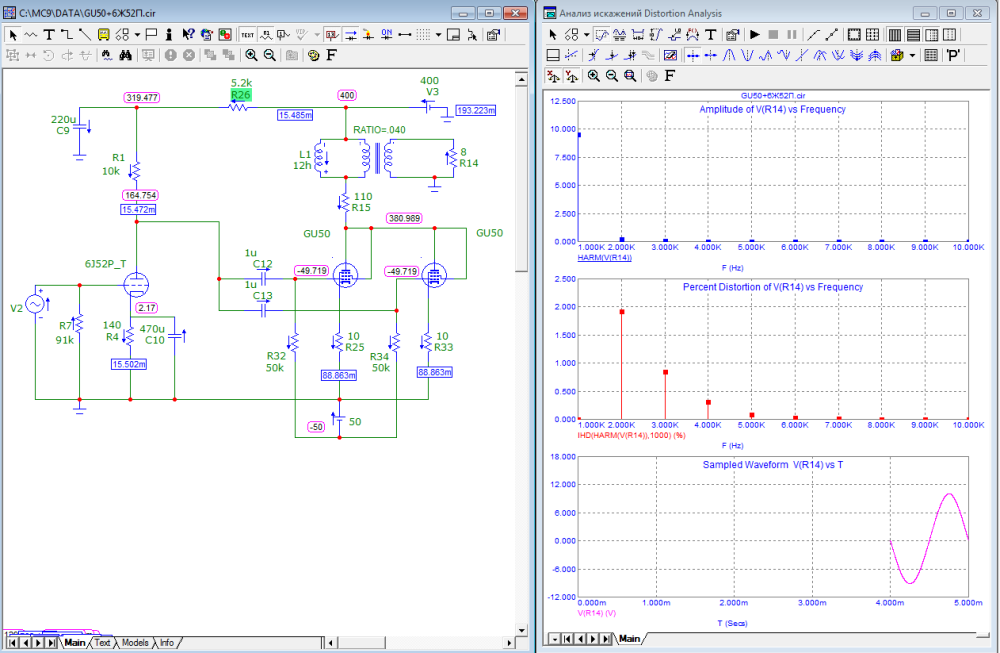Toggle grid text display with TEXT button
This screenshot has width=1000, height=653.
pos(247,34)
